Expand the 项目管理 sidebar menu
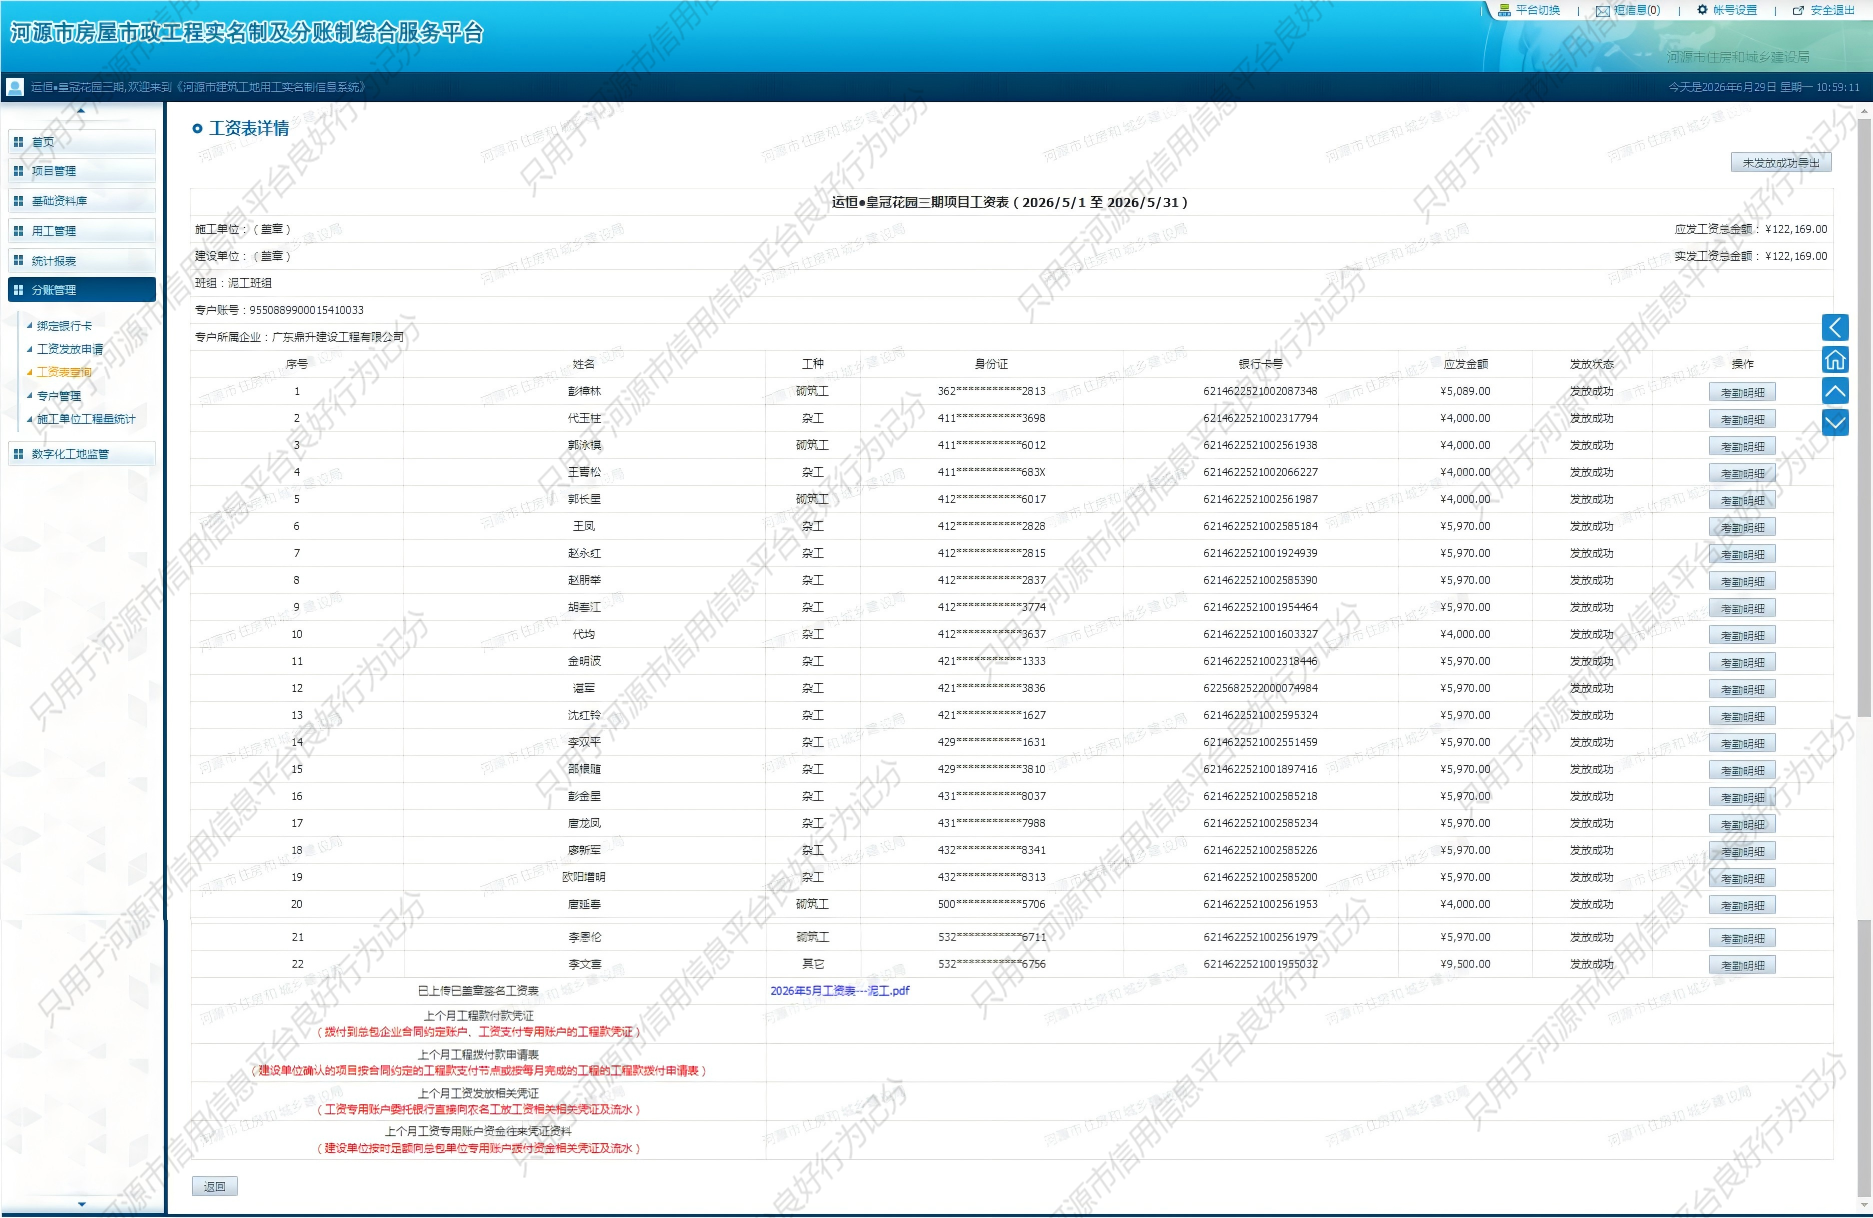This screenshot has width=1873, height=1218. 82,171
